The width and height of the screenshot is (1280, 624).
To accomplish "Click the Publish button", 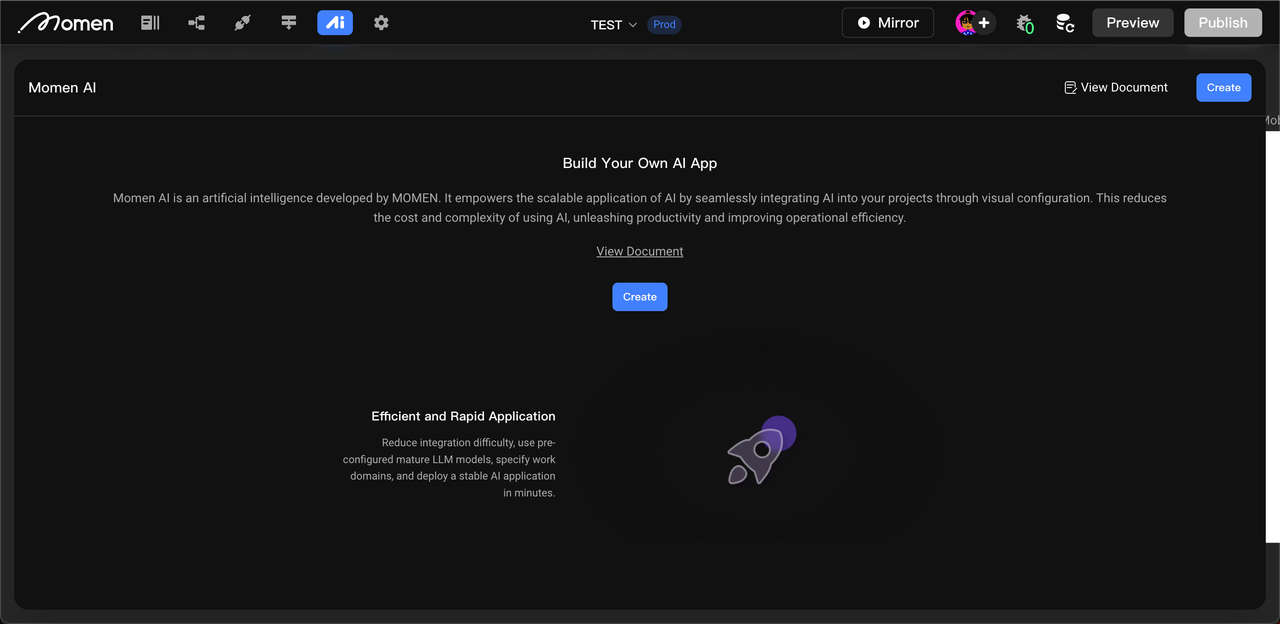I will tap(1223, 23).
